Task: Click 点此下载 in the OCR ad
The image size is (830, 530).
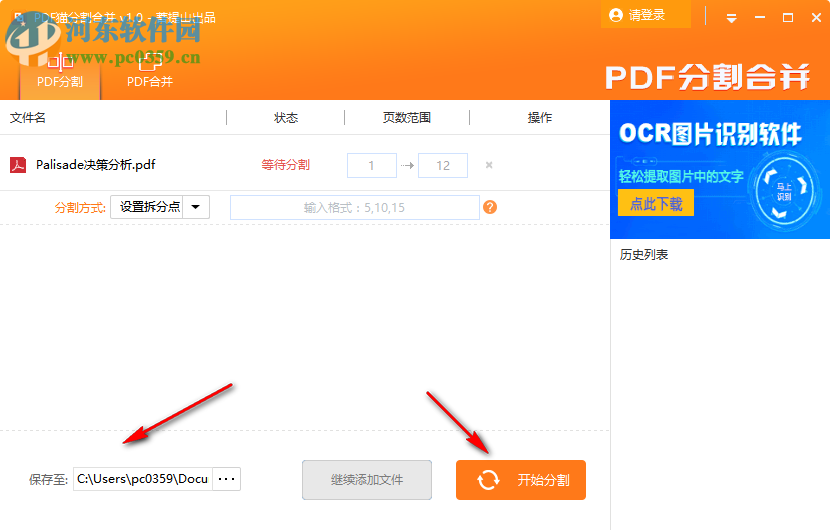Action: pyautogui.click(x=656, y=203)
